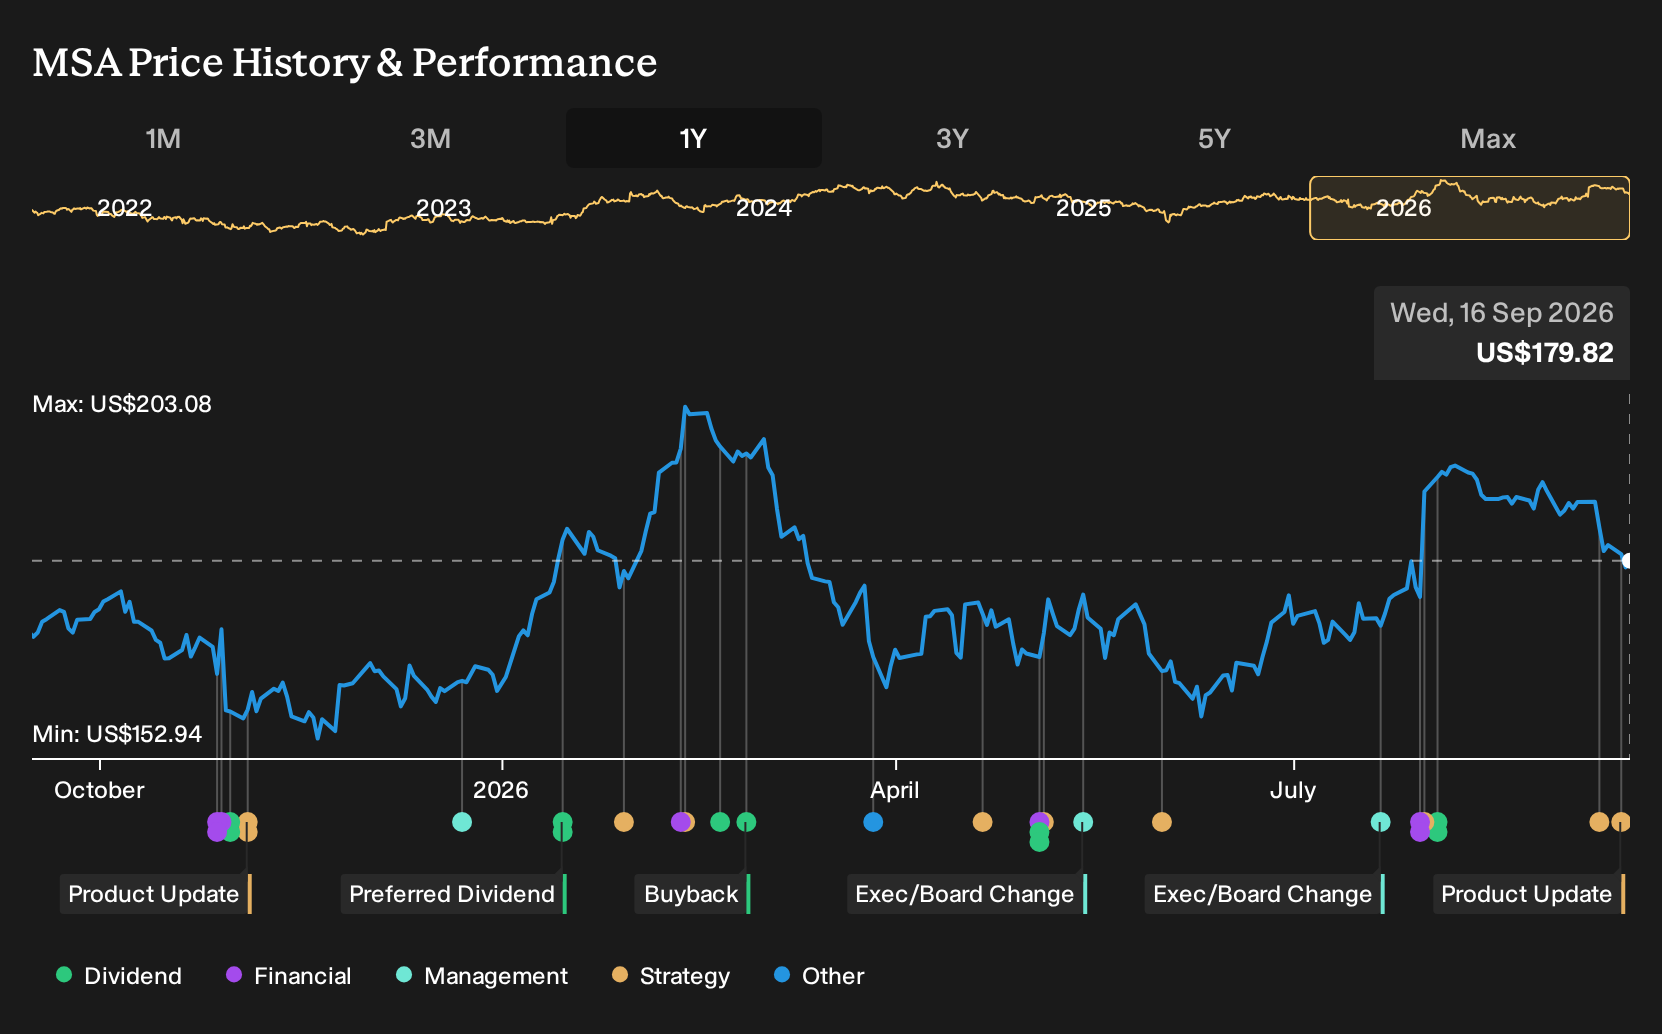Jump to 2022 in the overview chart
This screenshot has height=1034, width=1662.
click(x=124, y=208)
